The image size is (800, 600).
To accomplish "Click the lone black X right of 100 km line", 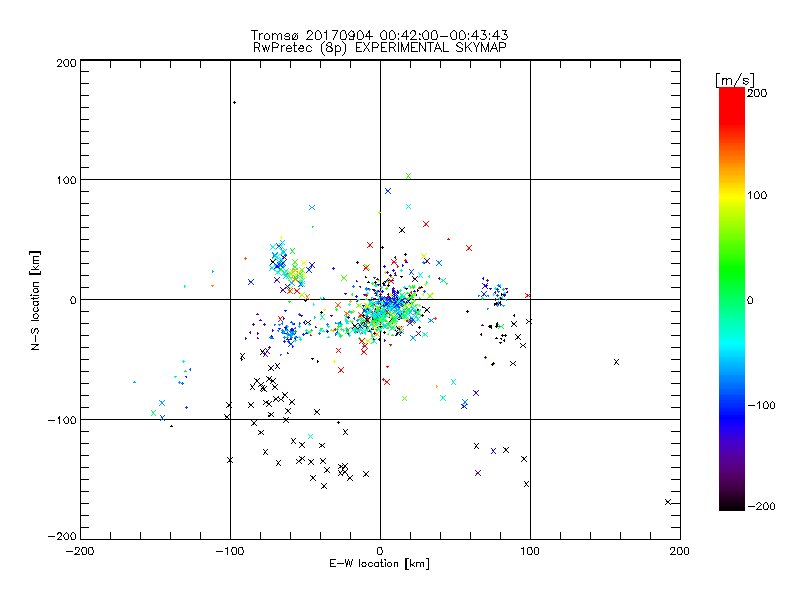I will (x=616, y=362).
